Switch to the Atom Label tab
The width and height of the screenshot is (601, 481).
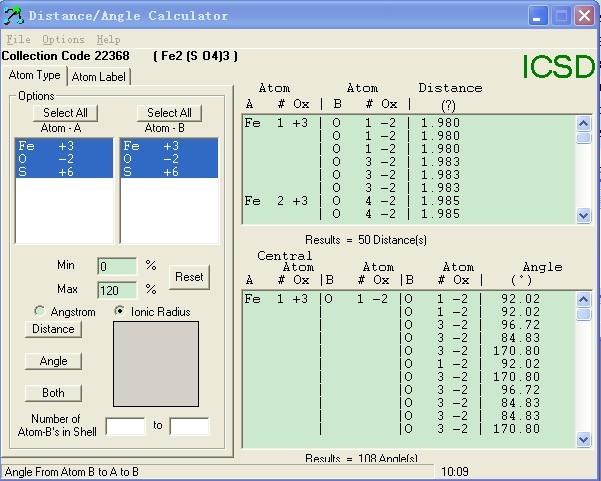99,77
